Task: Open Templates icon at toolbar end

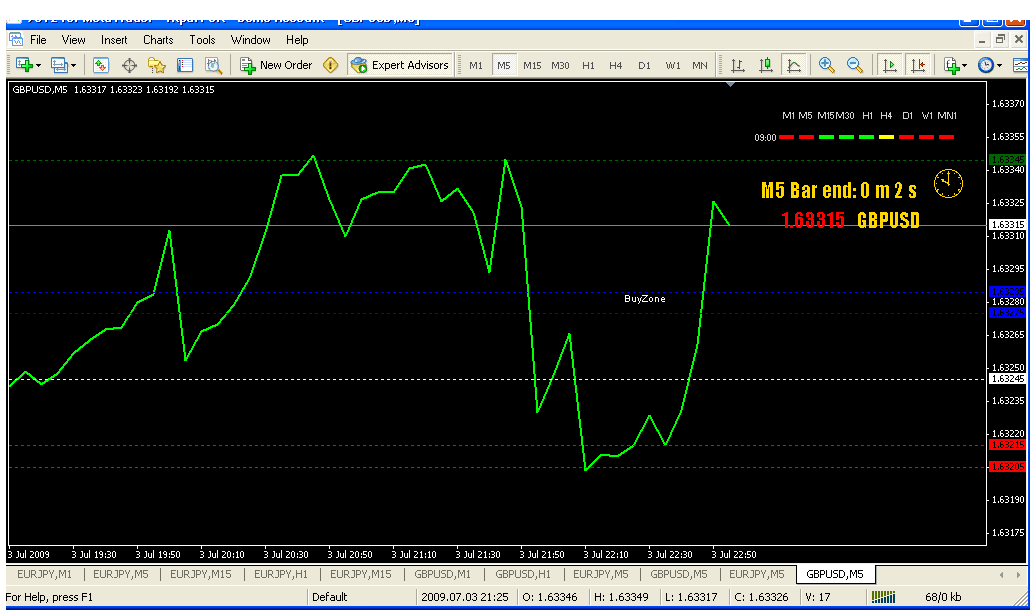Action: pos(1021,65)
